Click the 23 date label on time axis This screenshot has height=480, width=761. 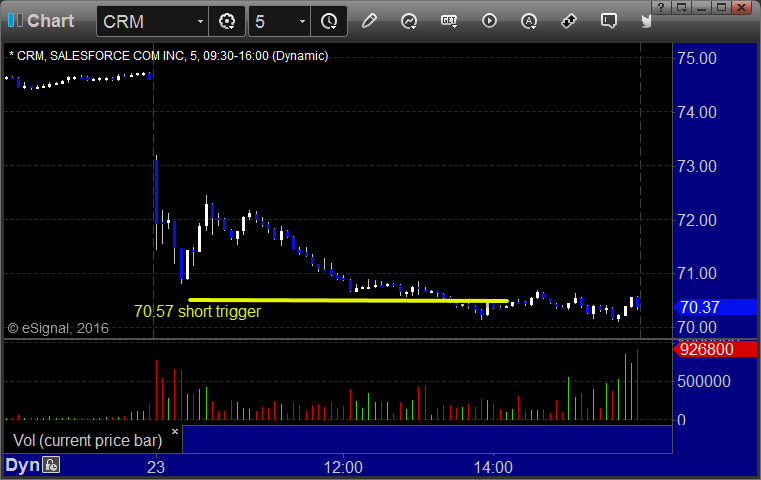click(156, 467)
